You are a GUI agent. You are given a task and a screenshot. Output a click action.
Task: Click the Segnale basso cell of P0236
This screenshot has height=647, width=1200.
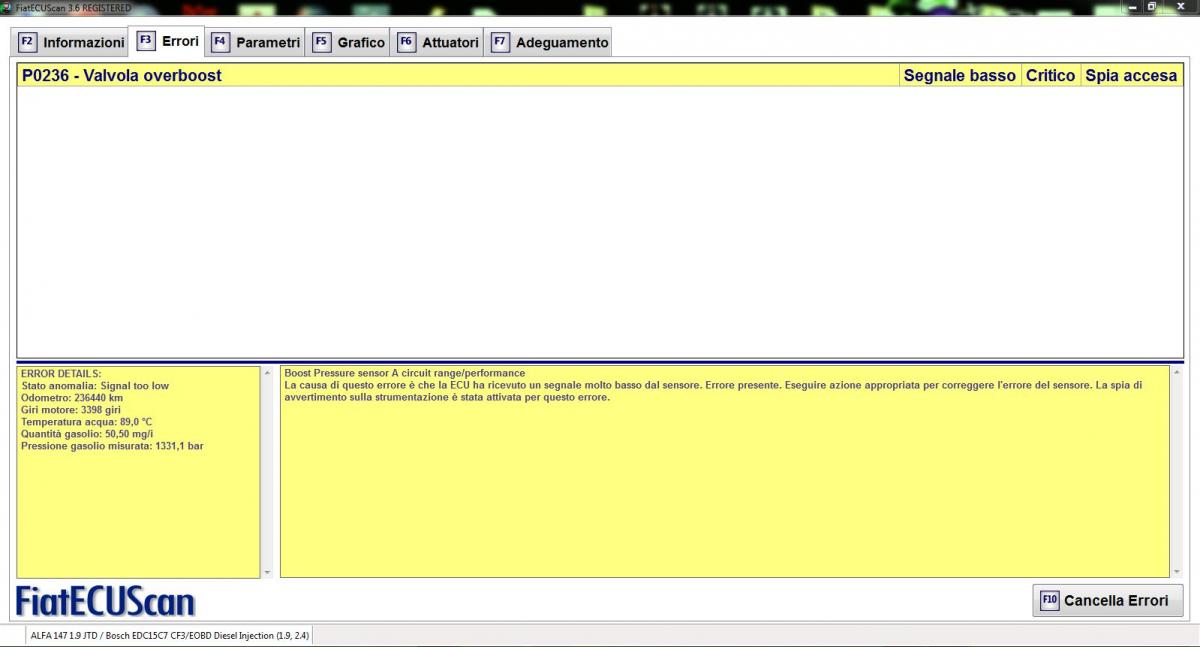click(959, 75)
